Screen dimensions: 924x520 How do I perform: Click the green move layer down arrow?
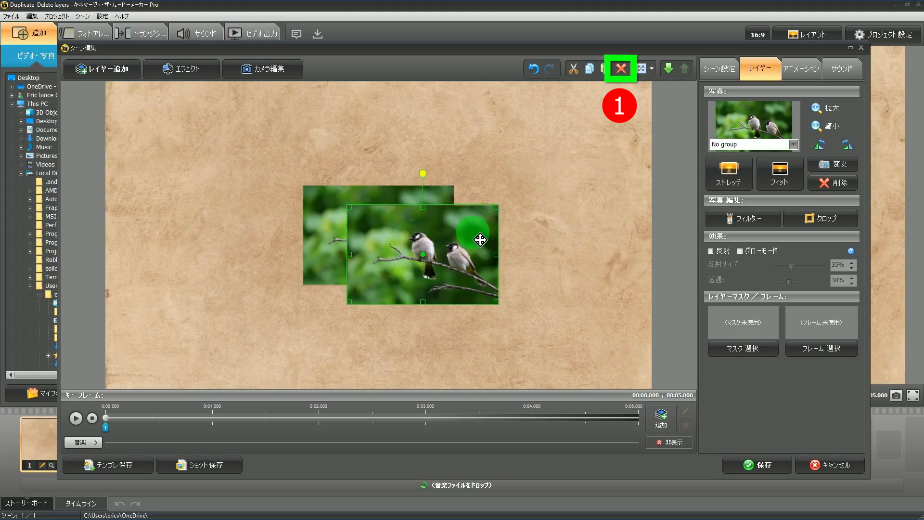click(x=668, y=68)
